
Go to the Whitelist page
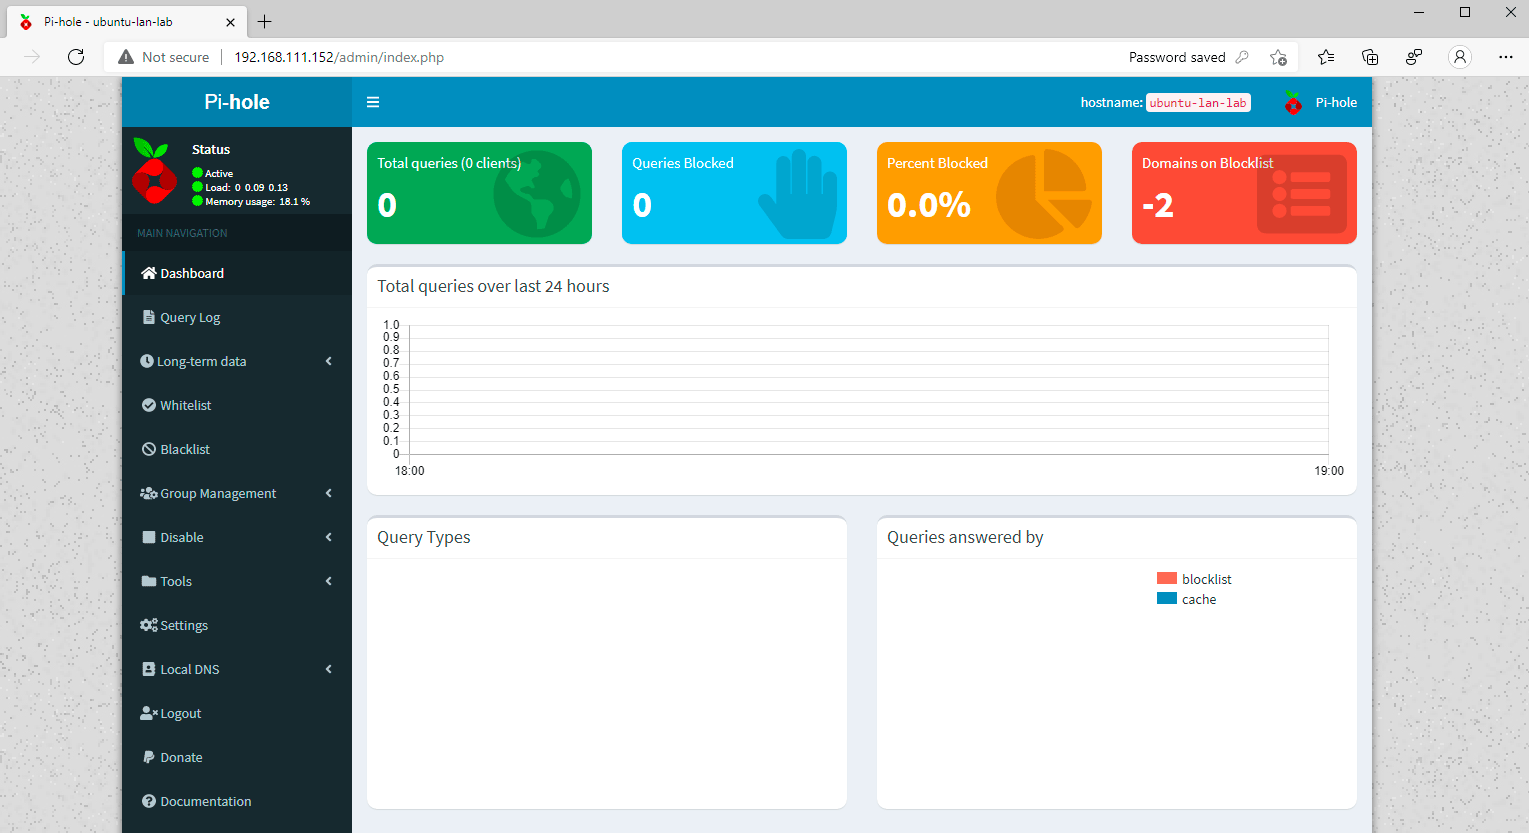(185, 405)
